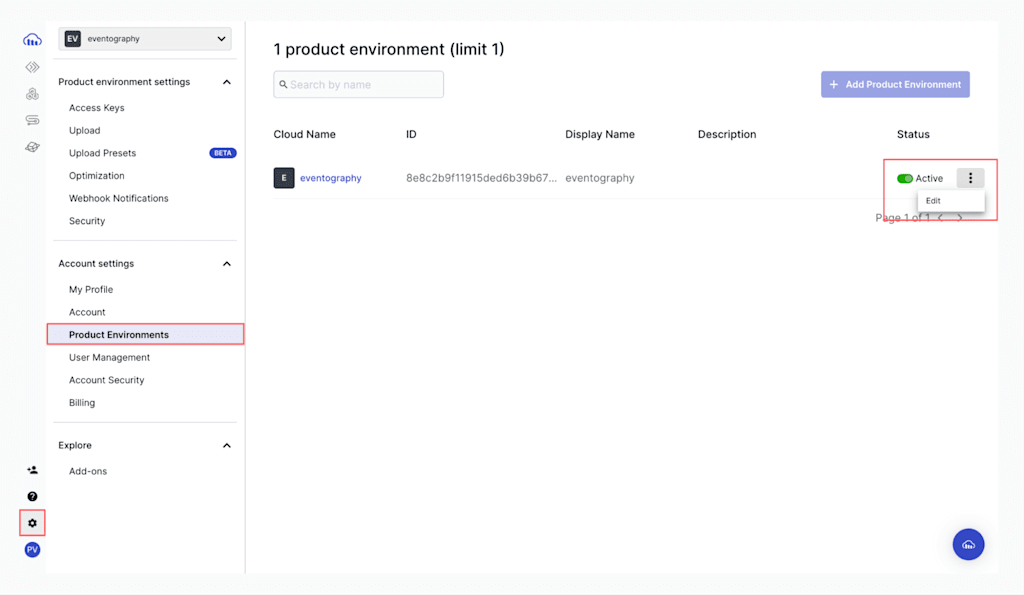Click the settings gear icon
Viewport: 1024px width, 595px height.
pyautogui.click(x=32, y=523)
